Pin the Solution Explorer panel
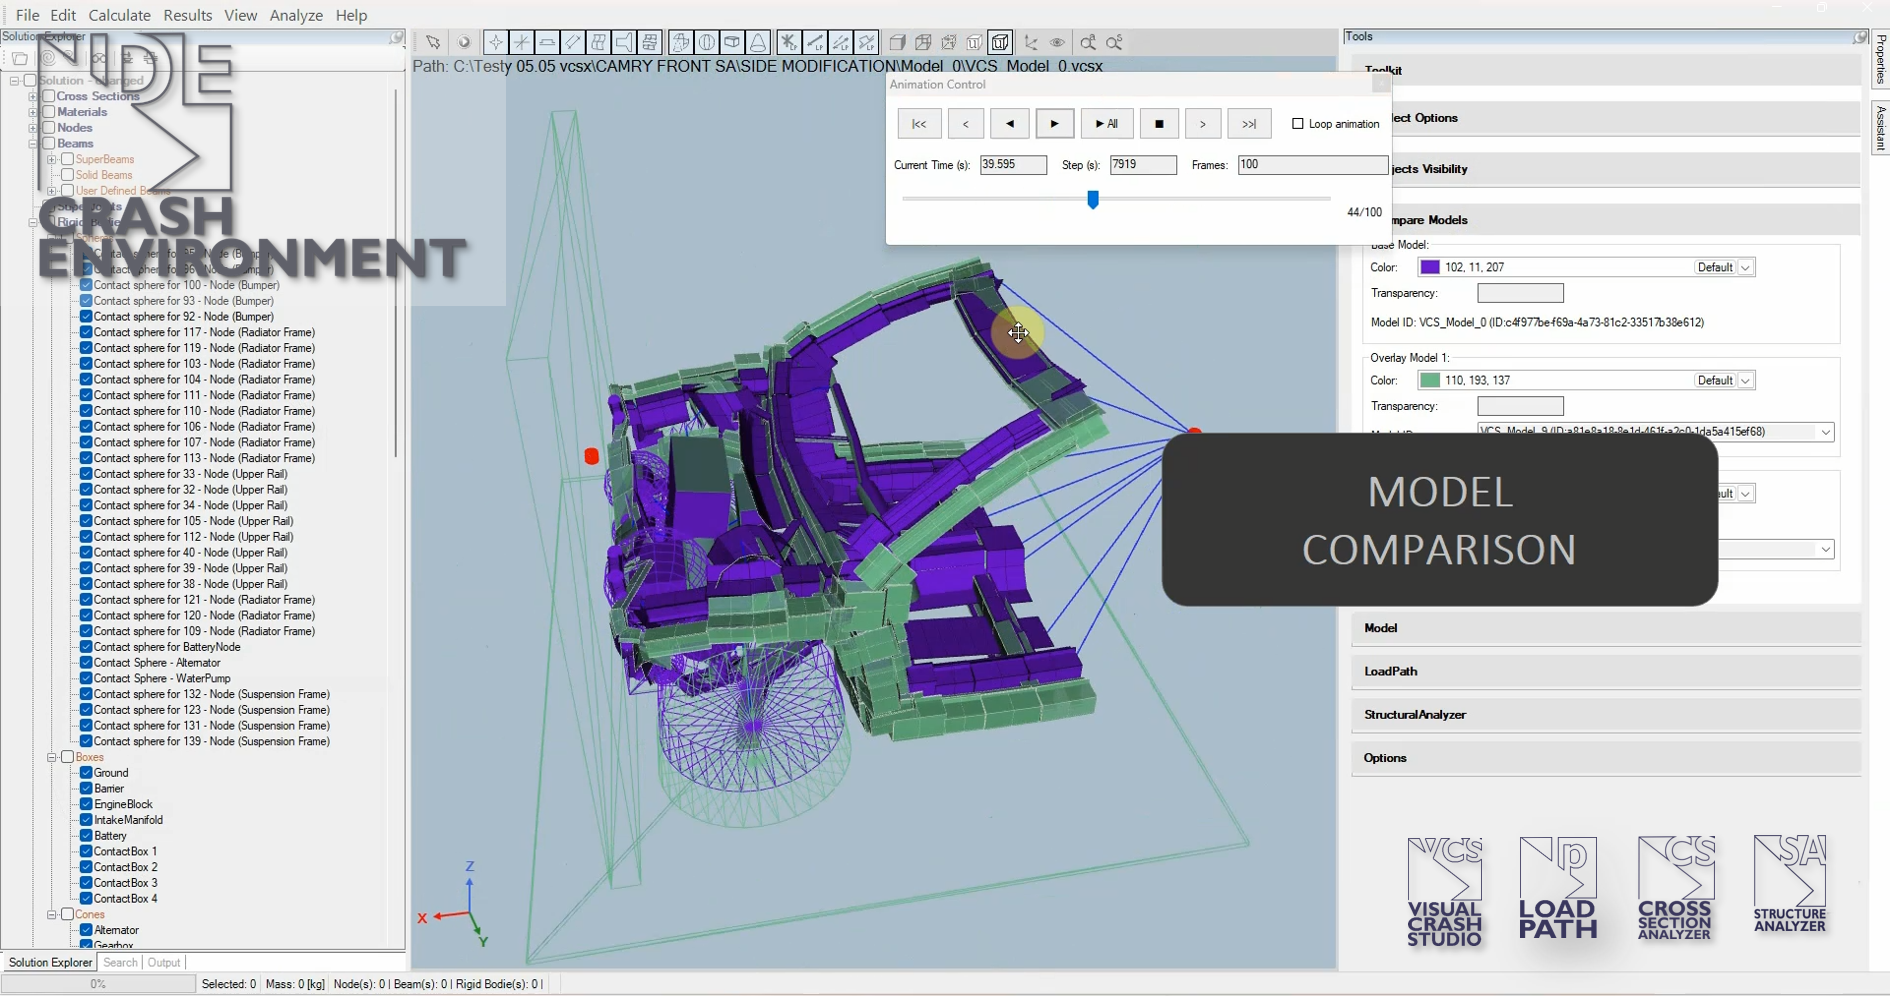Viewport: 1890px width, 996px height. point(397,38)
